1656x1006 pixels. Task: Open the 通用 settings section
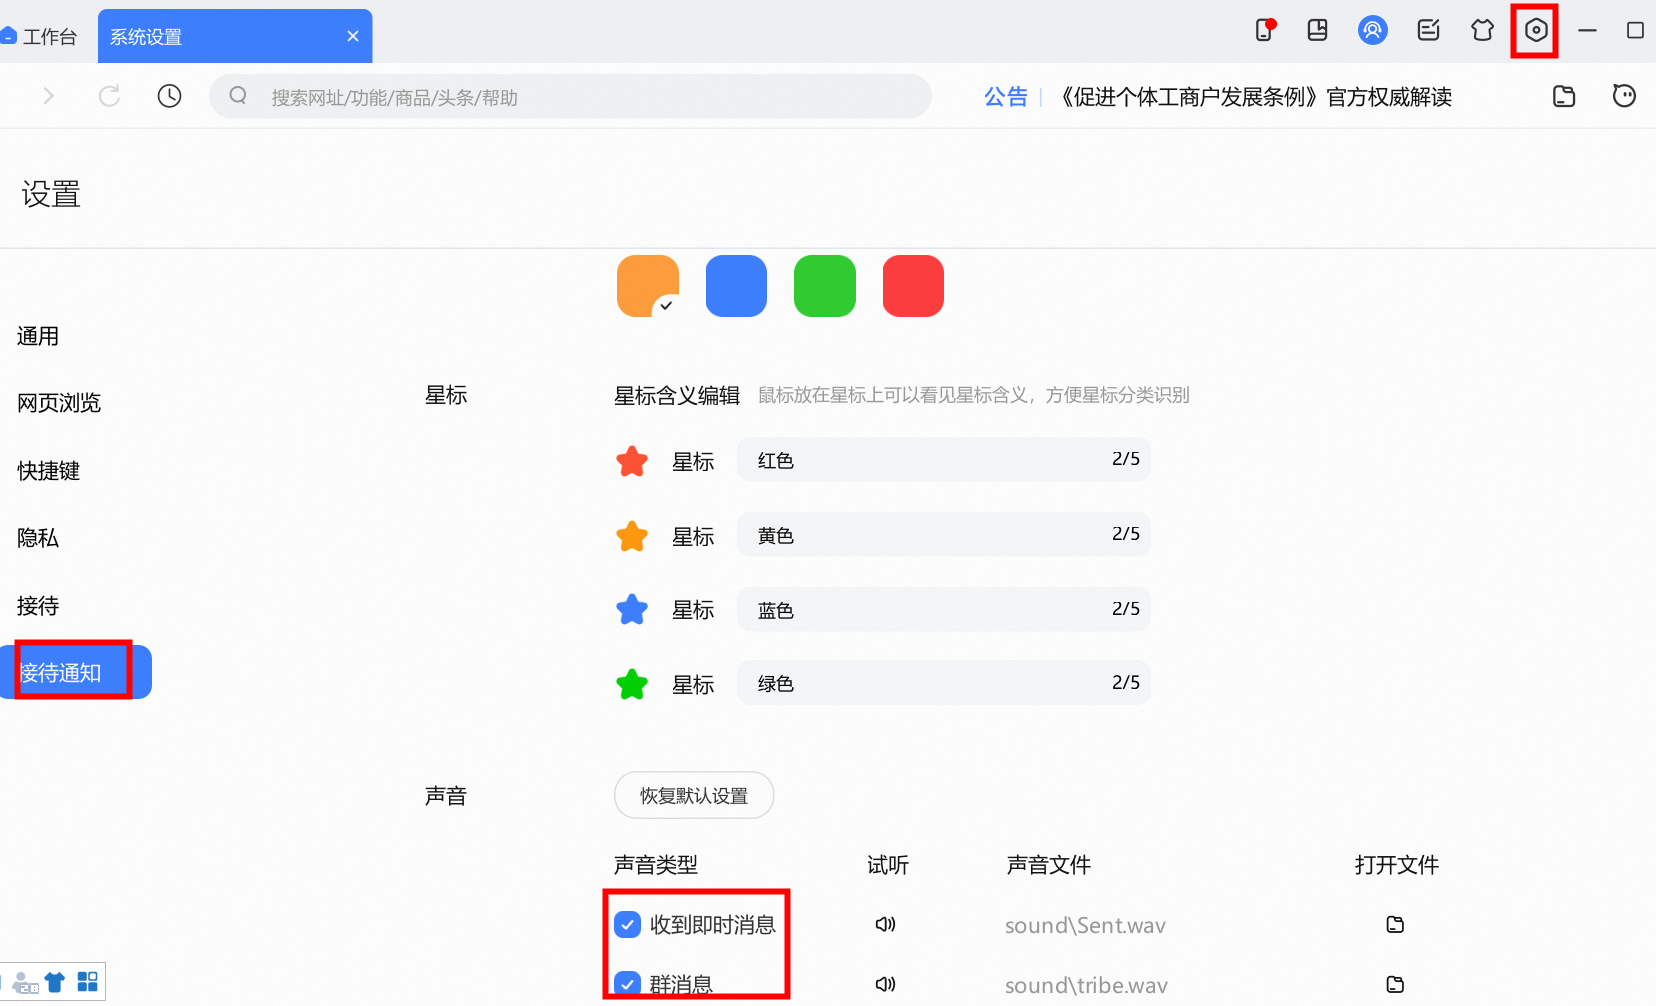[x=38, y=336]
